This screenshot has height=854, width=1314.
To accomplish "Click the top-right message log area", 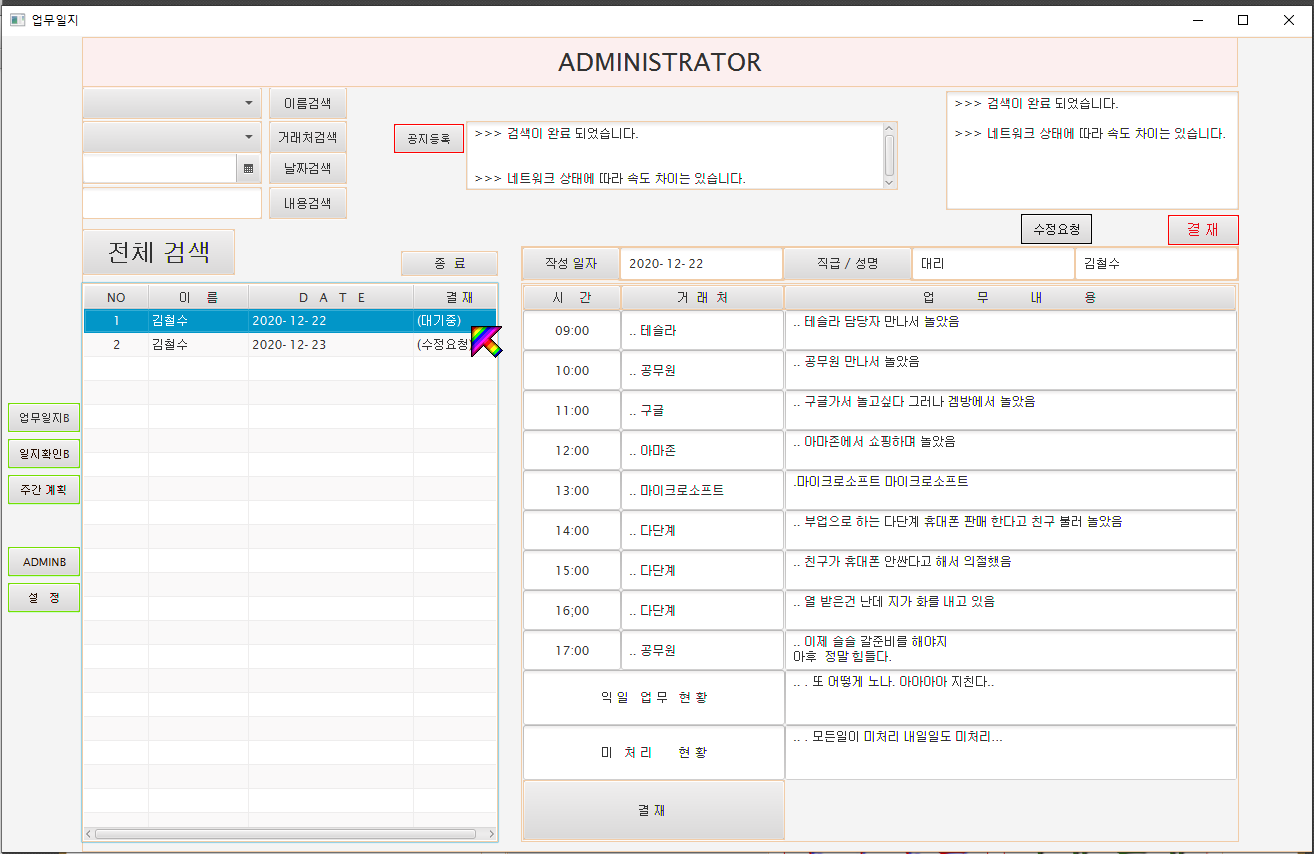I will click(1092, 151).
